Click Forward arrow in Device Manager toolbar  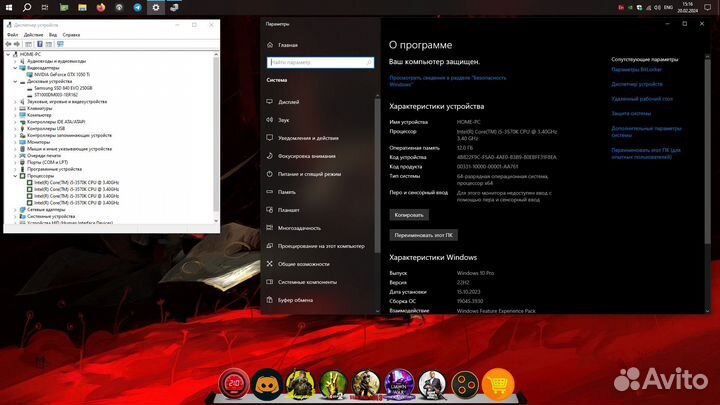tap(17, 44)
